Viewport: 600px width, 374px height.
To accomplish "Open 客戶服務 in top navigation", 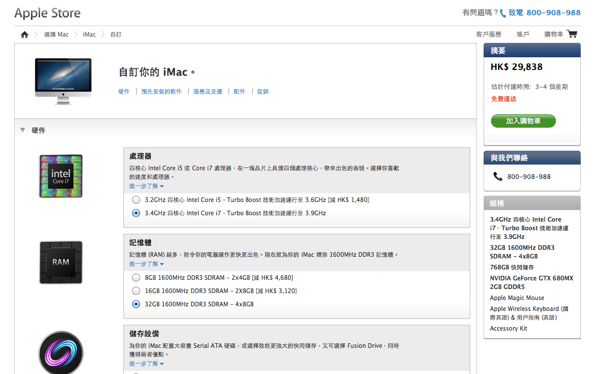I will 489,34.
